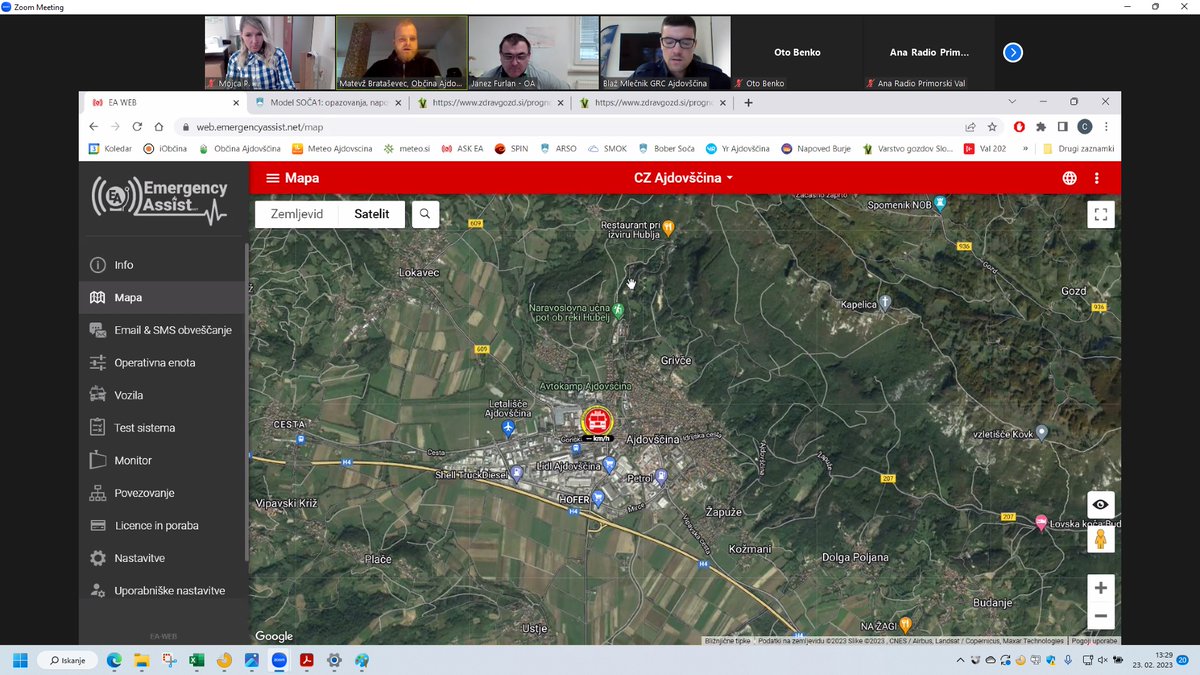Click the red fire truck vehicle marker
Viewport: 1200px width, 675px height.
pyautogui.click(x=598, y=421)
